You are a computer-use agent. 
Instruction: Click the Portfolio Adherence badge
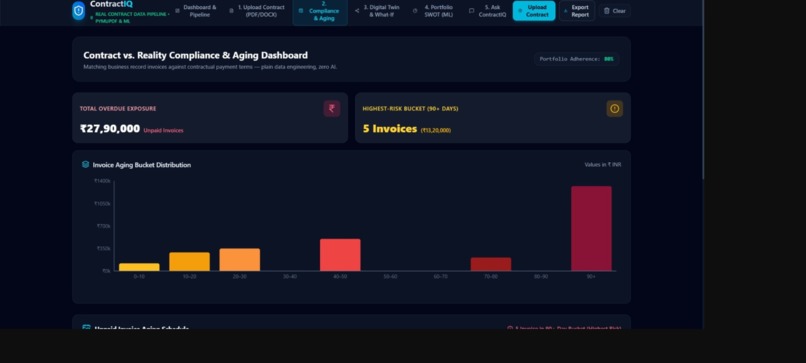pyautogui.click(x=576, y=59)
